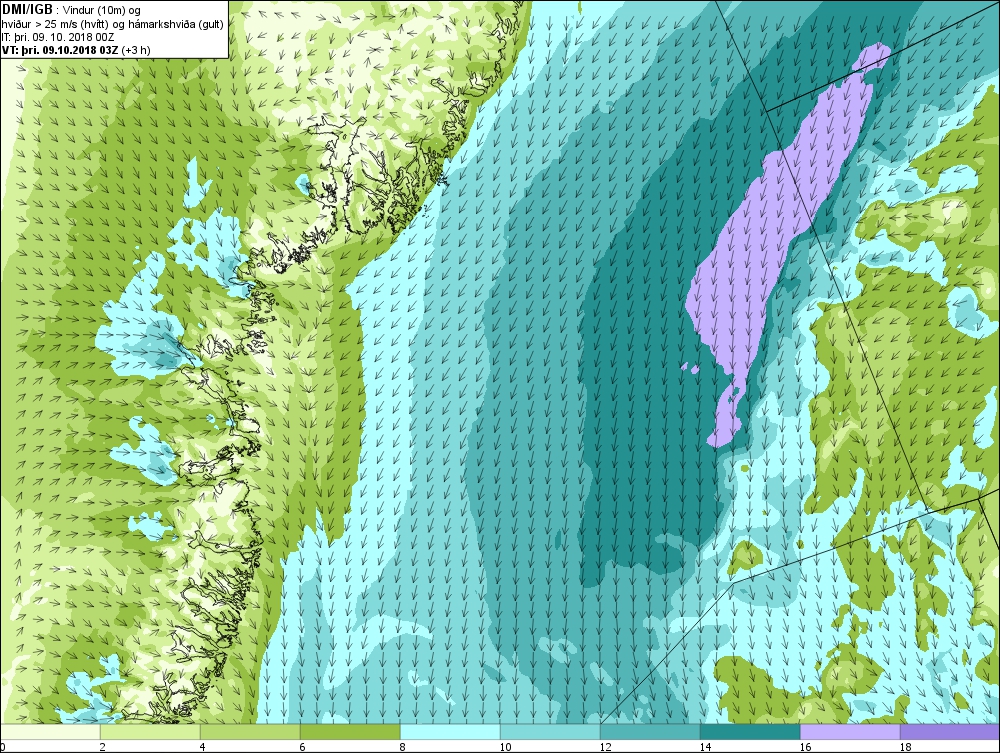This screenshot has width=1000, height=753.
Task: Select the 10–12 m/s cyan legend swatch
Action: [550, 732]
